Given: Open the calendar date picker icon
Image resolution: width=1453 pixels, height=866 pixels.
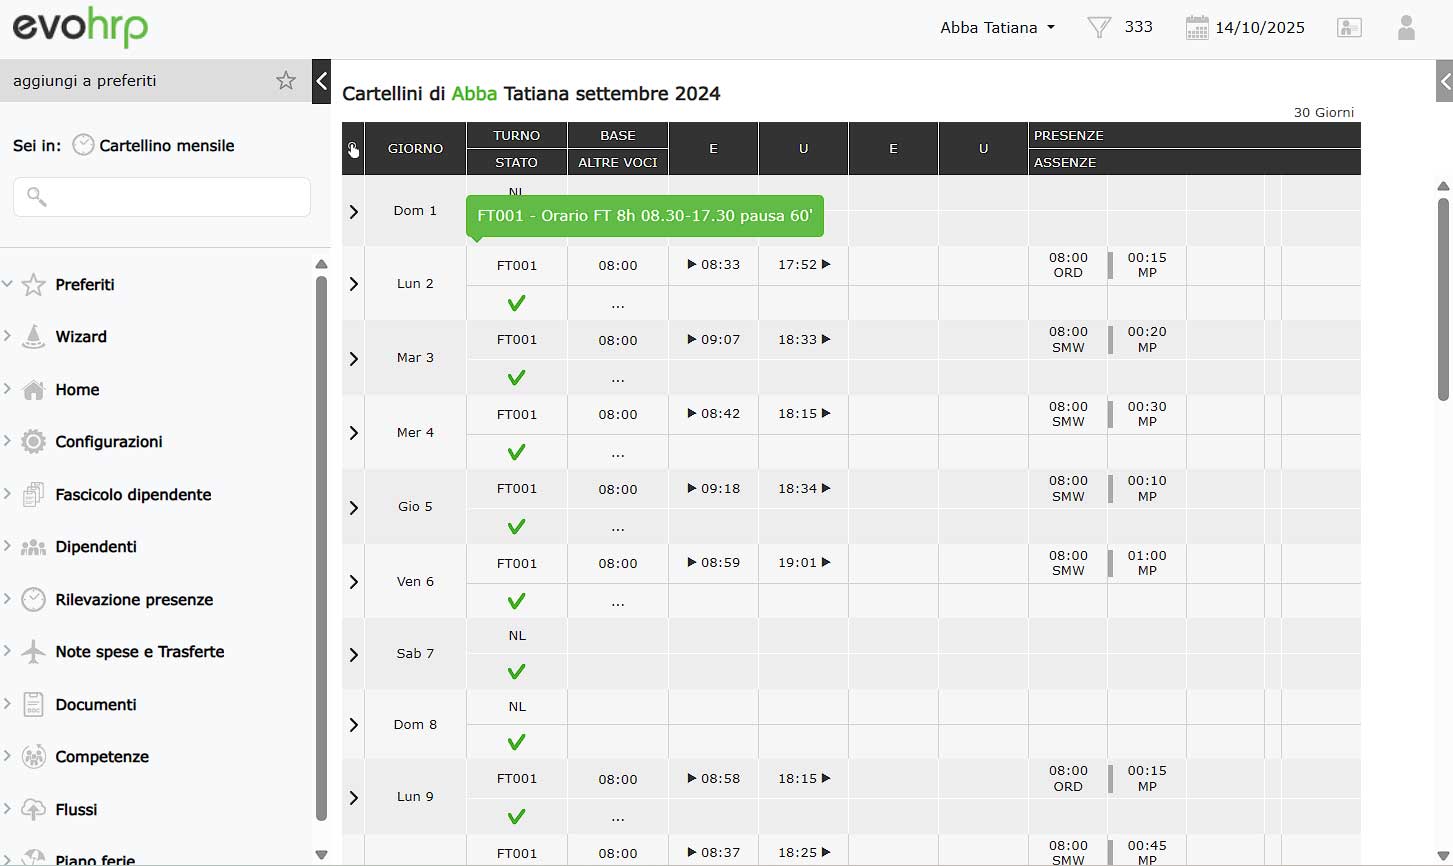Looking at the screenshot, I should (1196, 28).
